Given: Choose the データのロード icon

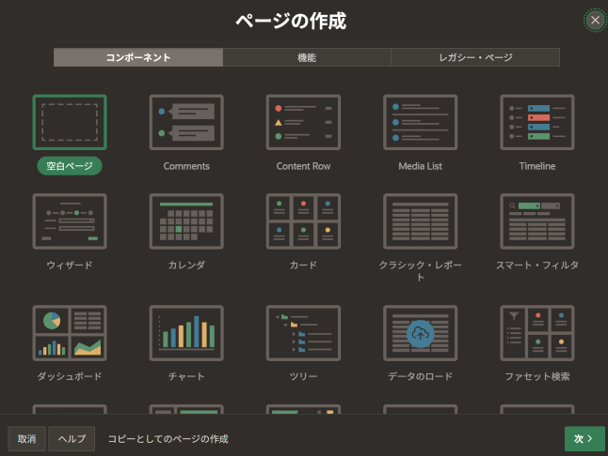Looking at the screenshot, I should pos(420,333).
